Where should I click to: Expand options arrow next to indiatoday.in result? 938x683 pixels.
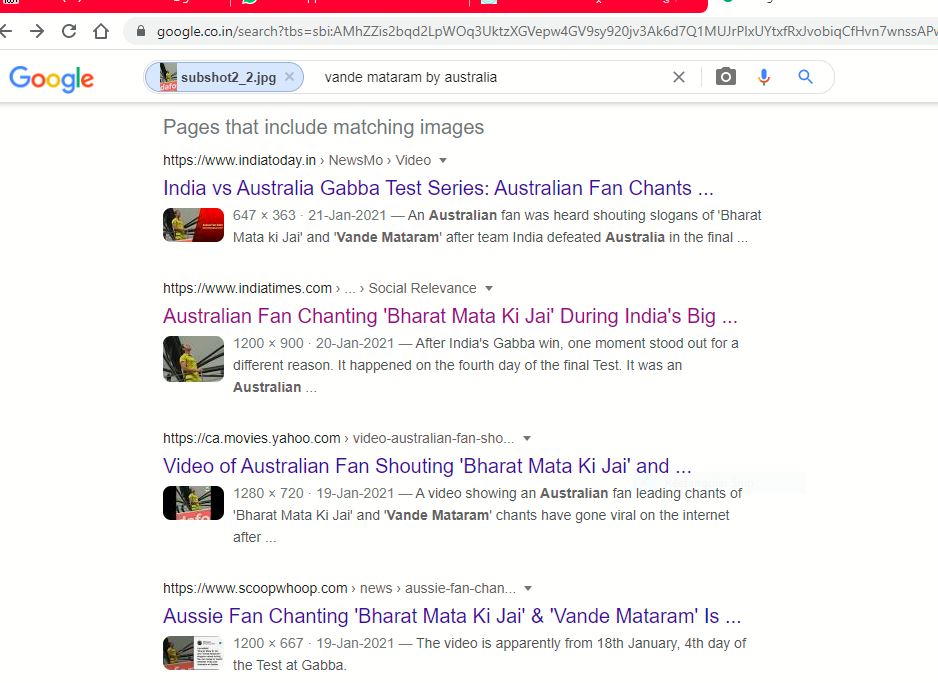(443, 160)
